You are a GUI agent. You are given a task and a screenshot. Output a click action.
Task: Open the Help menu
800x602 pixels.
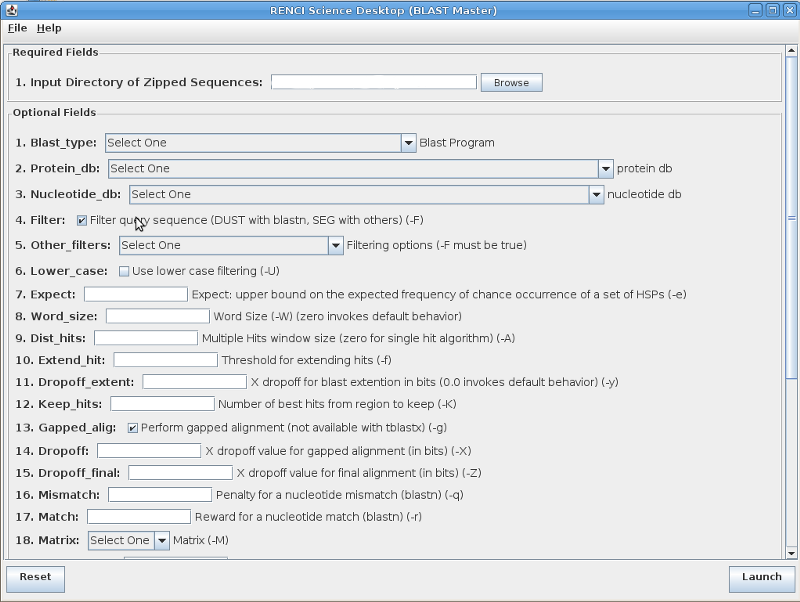click(49, 28)
